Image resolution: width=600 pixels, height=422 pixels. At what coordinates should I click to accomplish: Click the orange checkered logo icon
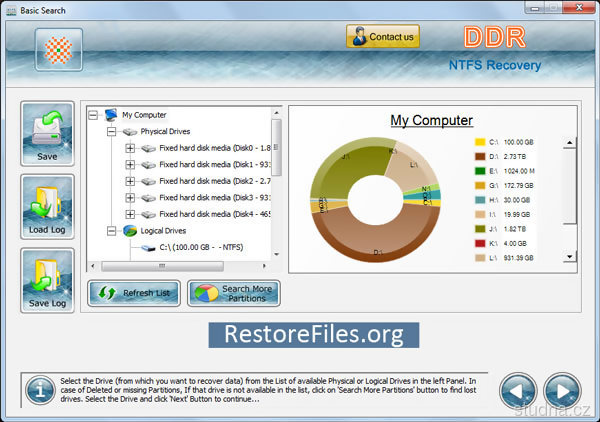(x=59, y=50)
